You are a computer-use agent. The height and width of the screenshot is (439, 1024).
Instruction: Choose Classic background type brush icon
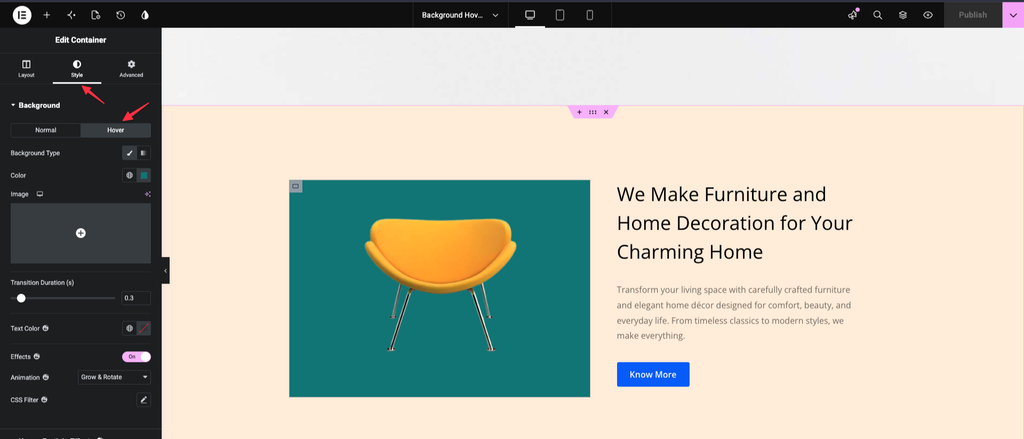click(129, 153)
